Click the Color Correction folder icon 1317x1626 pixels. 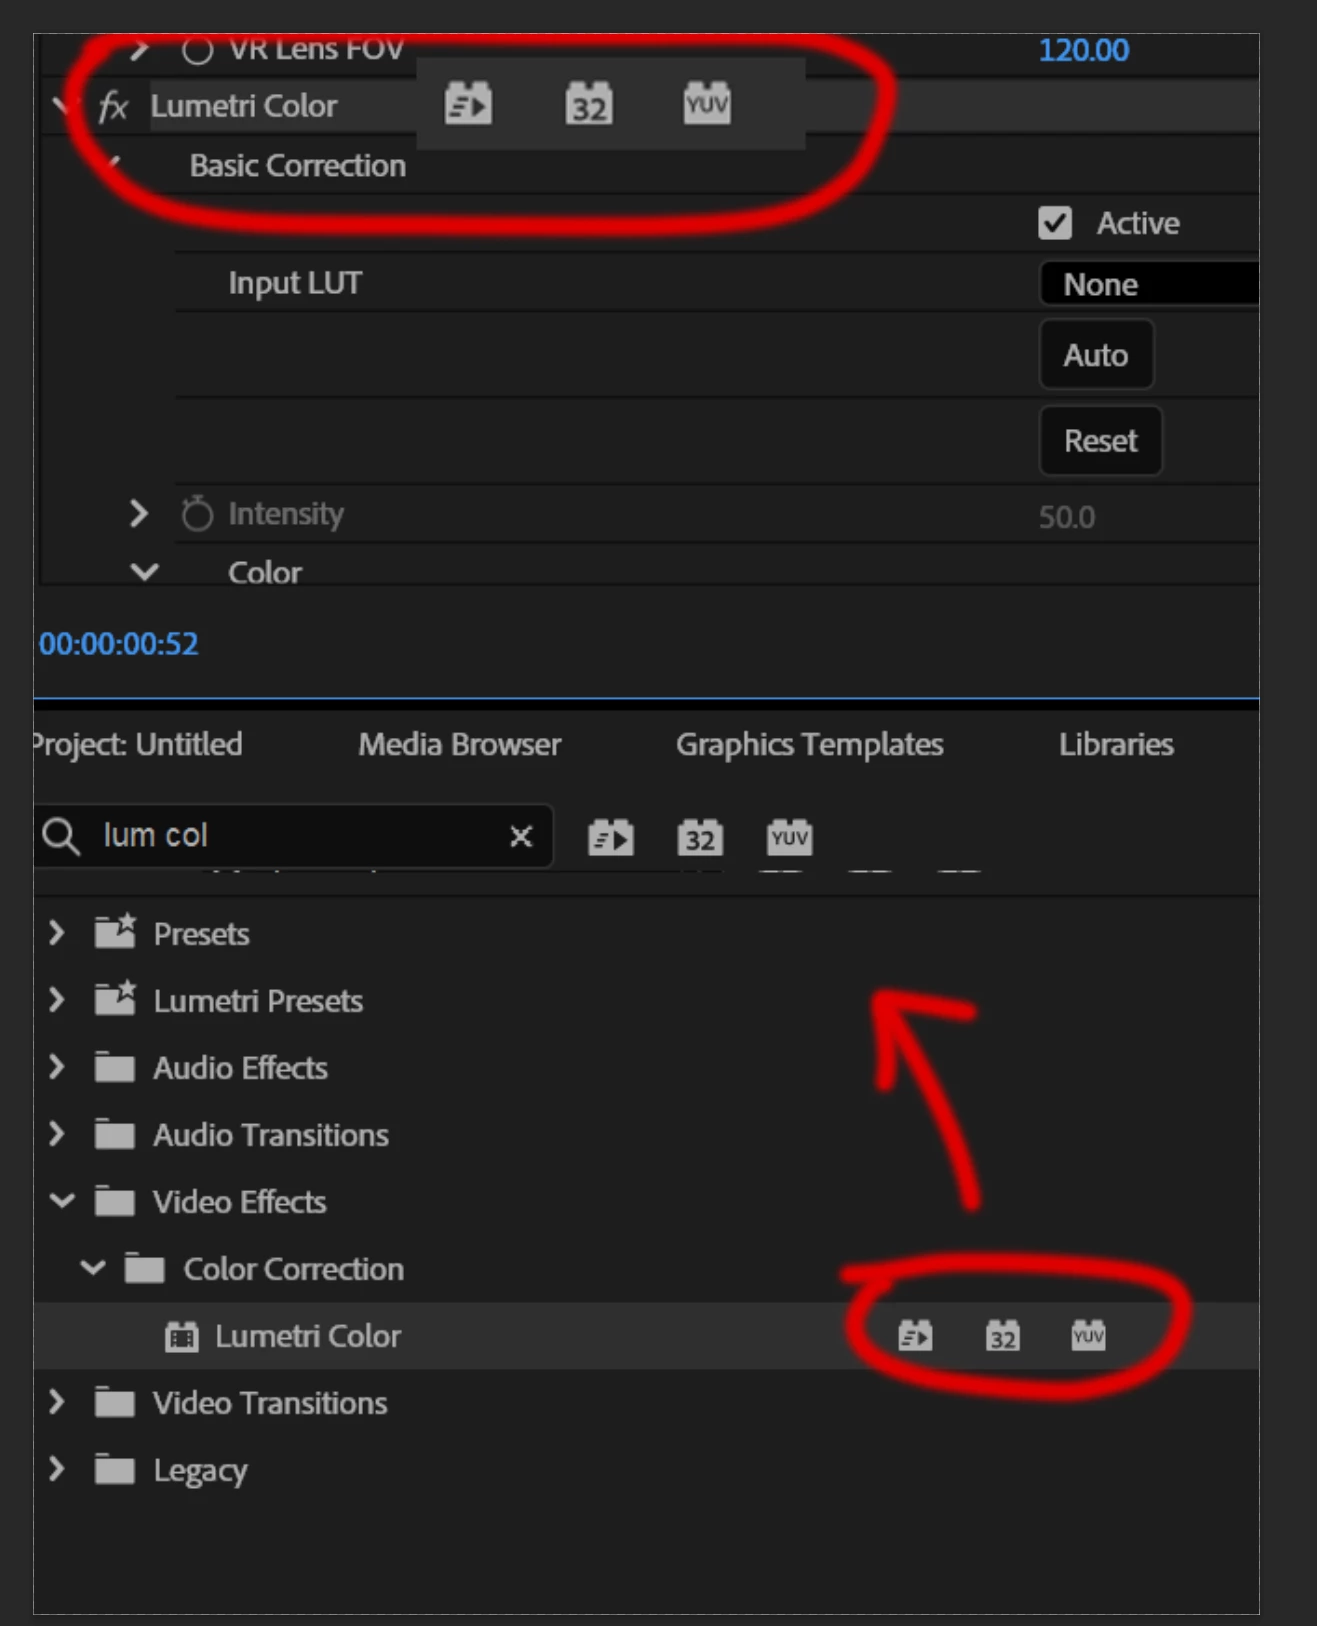pyautogui.click(x=145, y=1268)
